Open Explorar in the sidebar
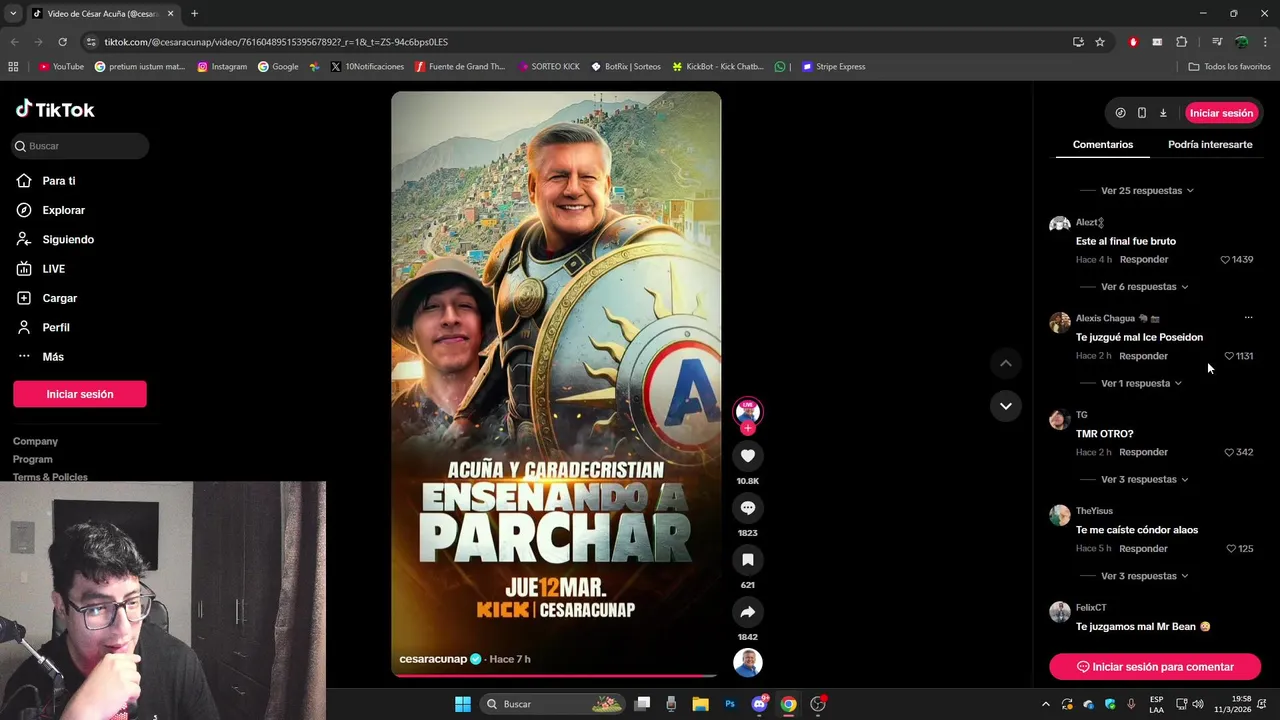Viewport: 1280px width, 720px height. click(x=50, y=210)
